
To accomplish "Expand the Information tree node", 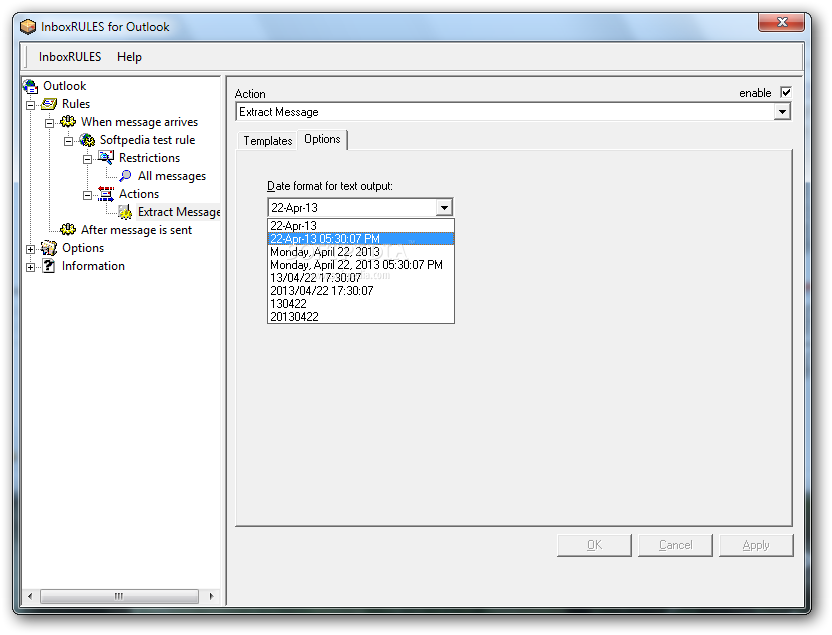I will tap(31, 267).
